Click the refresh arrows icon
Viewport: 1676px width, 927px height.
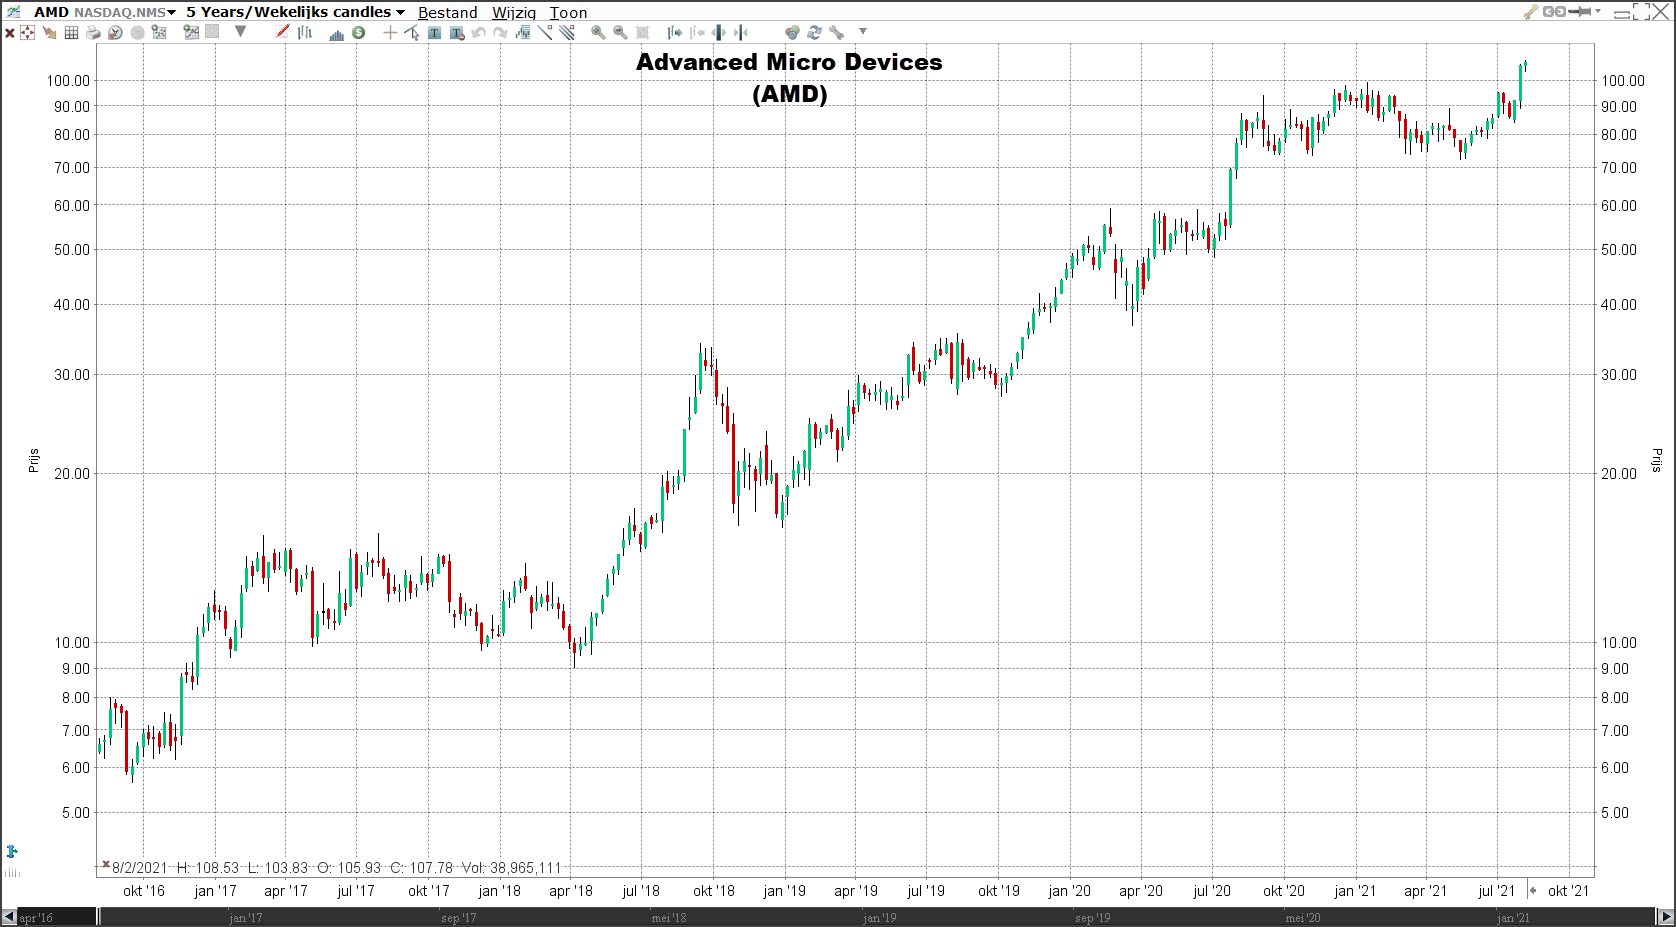[x=814, y=33]
